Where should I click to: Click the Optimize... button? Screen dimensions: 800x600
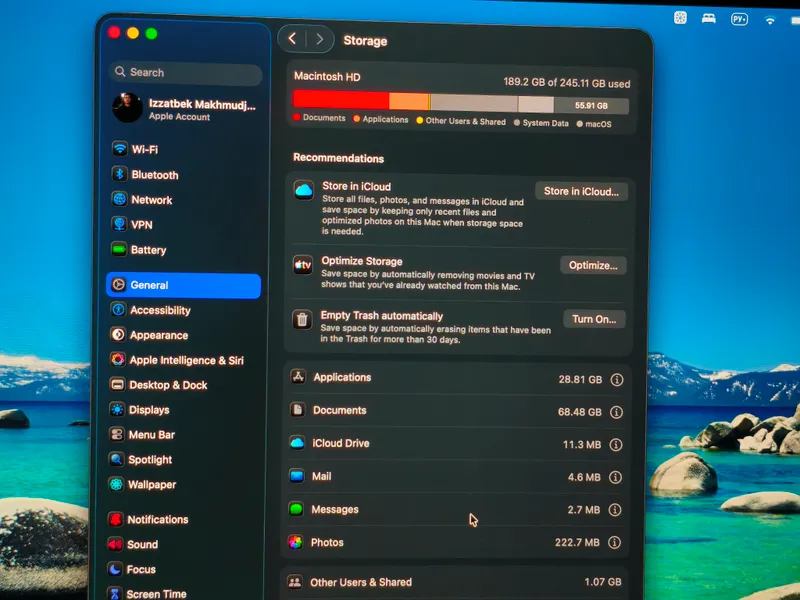[x=593, y=265]
